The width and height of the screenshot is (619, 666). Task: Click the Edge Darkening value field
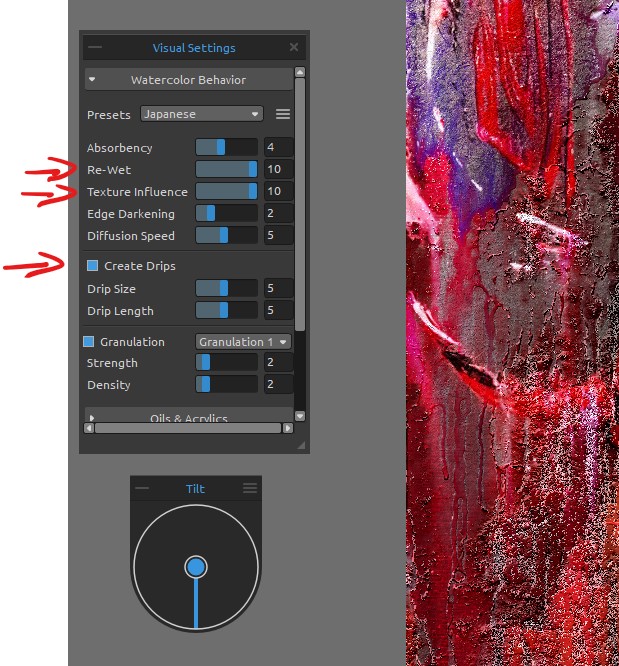tap(278, 213)
